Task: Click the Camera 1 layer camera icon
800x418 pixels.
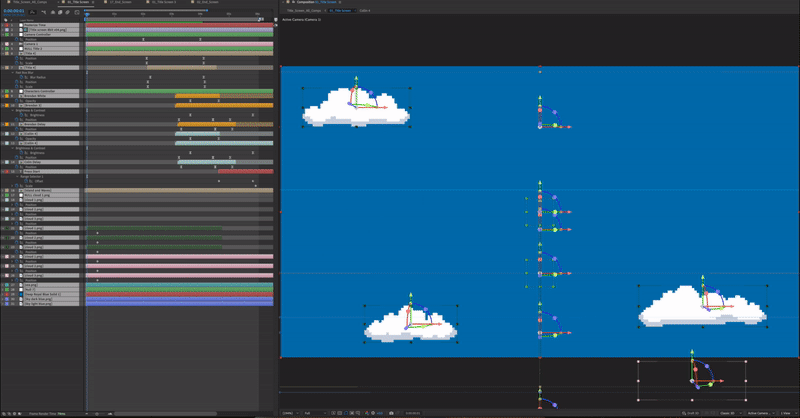Action: tap(21, 44)
